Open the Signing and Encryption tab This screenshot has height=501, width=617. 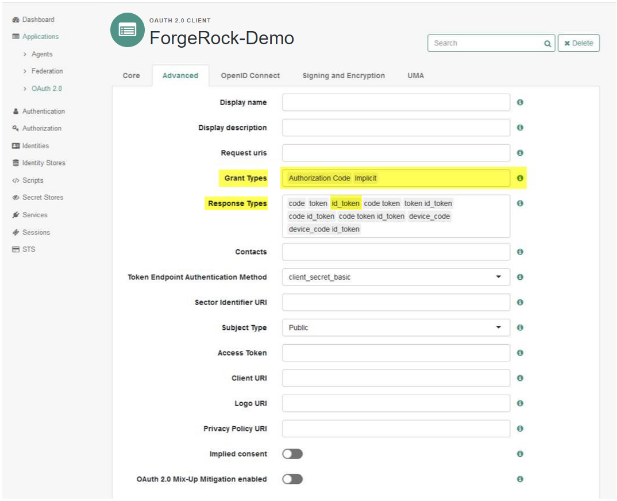(343, 76)
